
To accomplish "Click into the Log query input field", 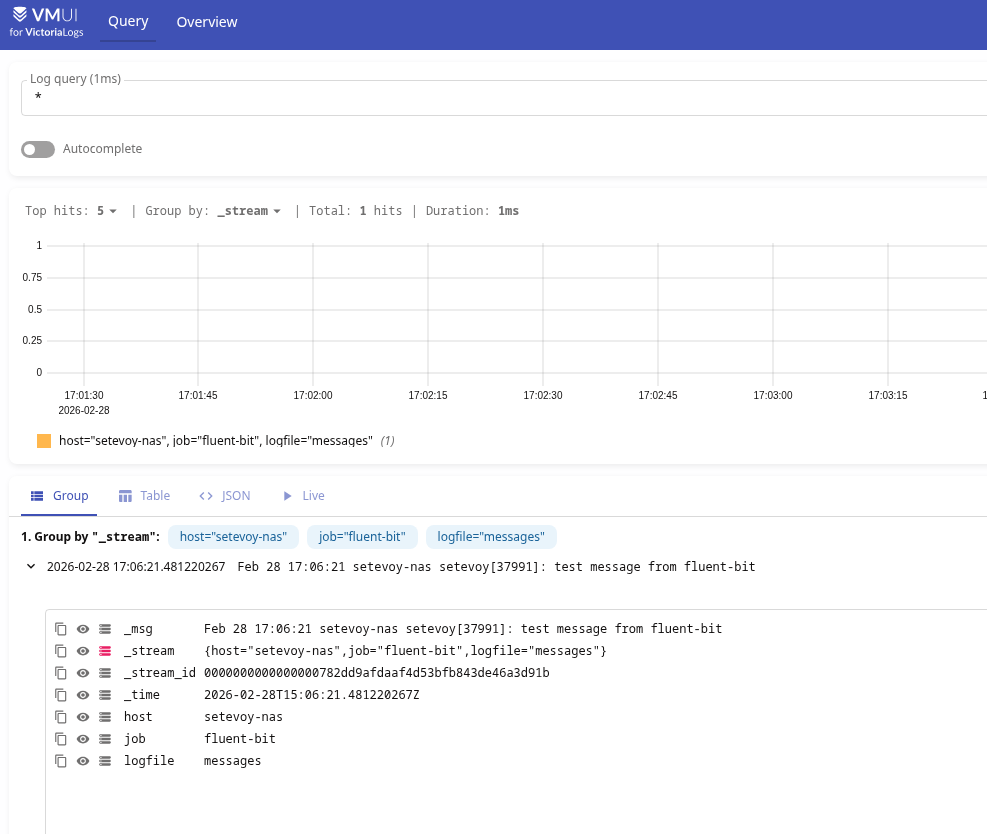I will click(x=500, y=98).
